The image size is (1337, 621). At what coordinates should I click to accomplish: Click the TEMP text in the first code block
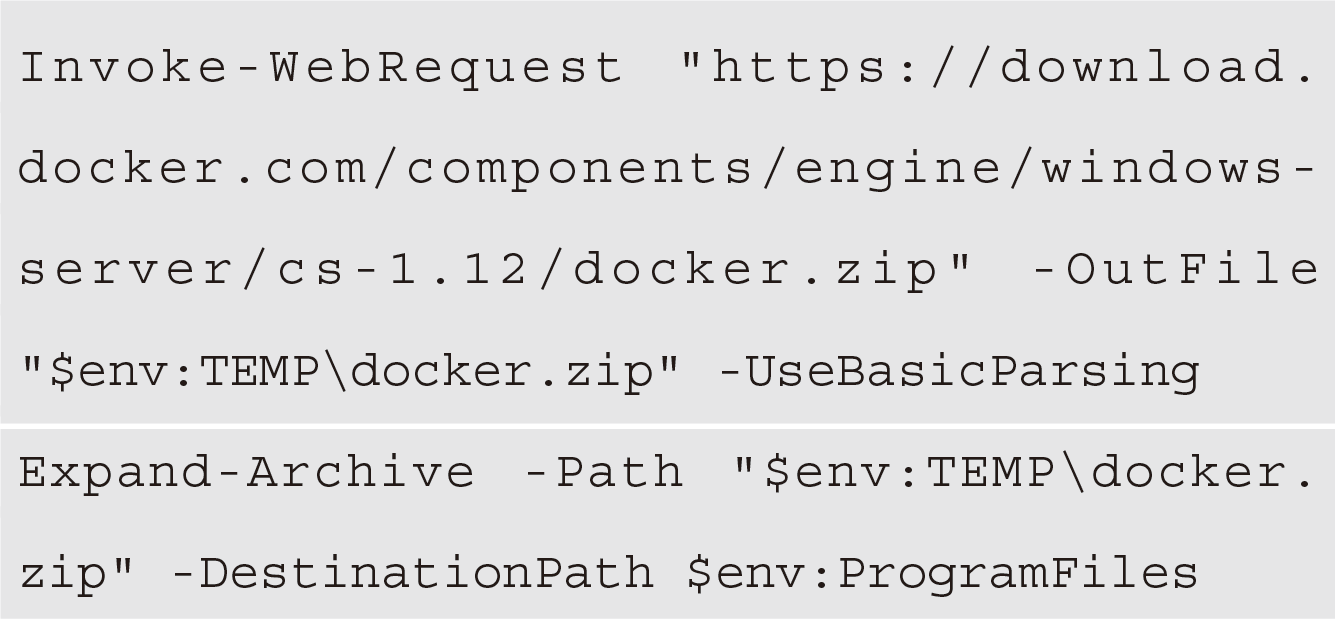click(x=260, y=372)
